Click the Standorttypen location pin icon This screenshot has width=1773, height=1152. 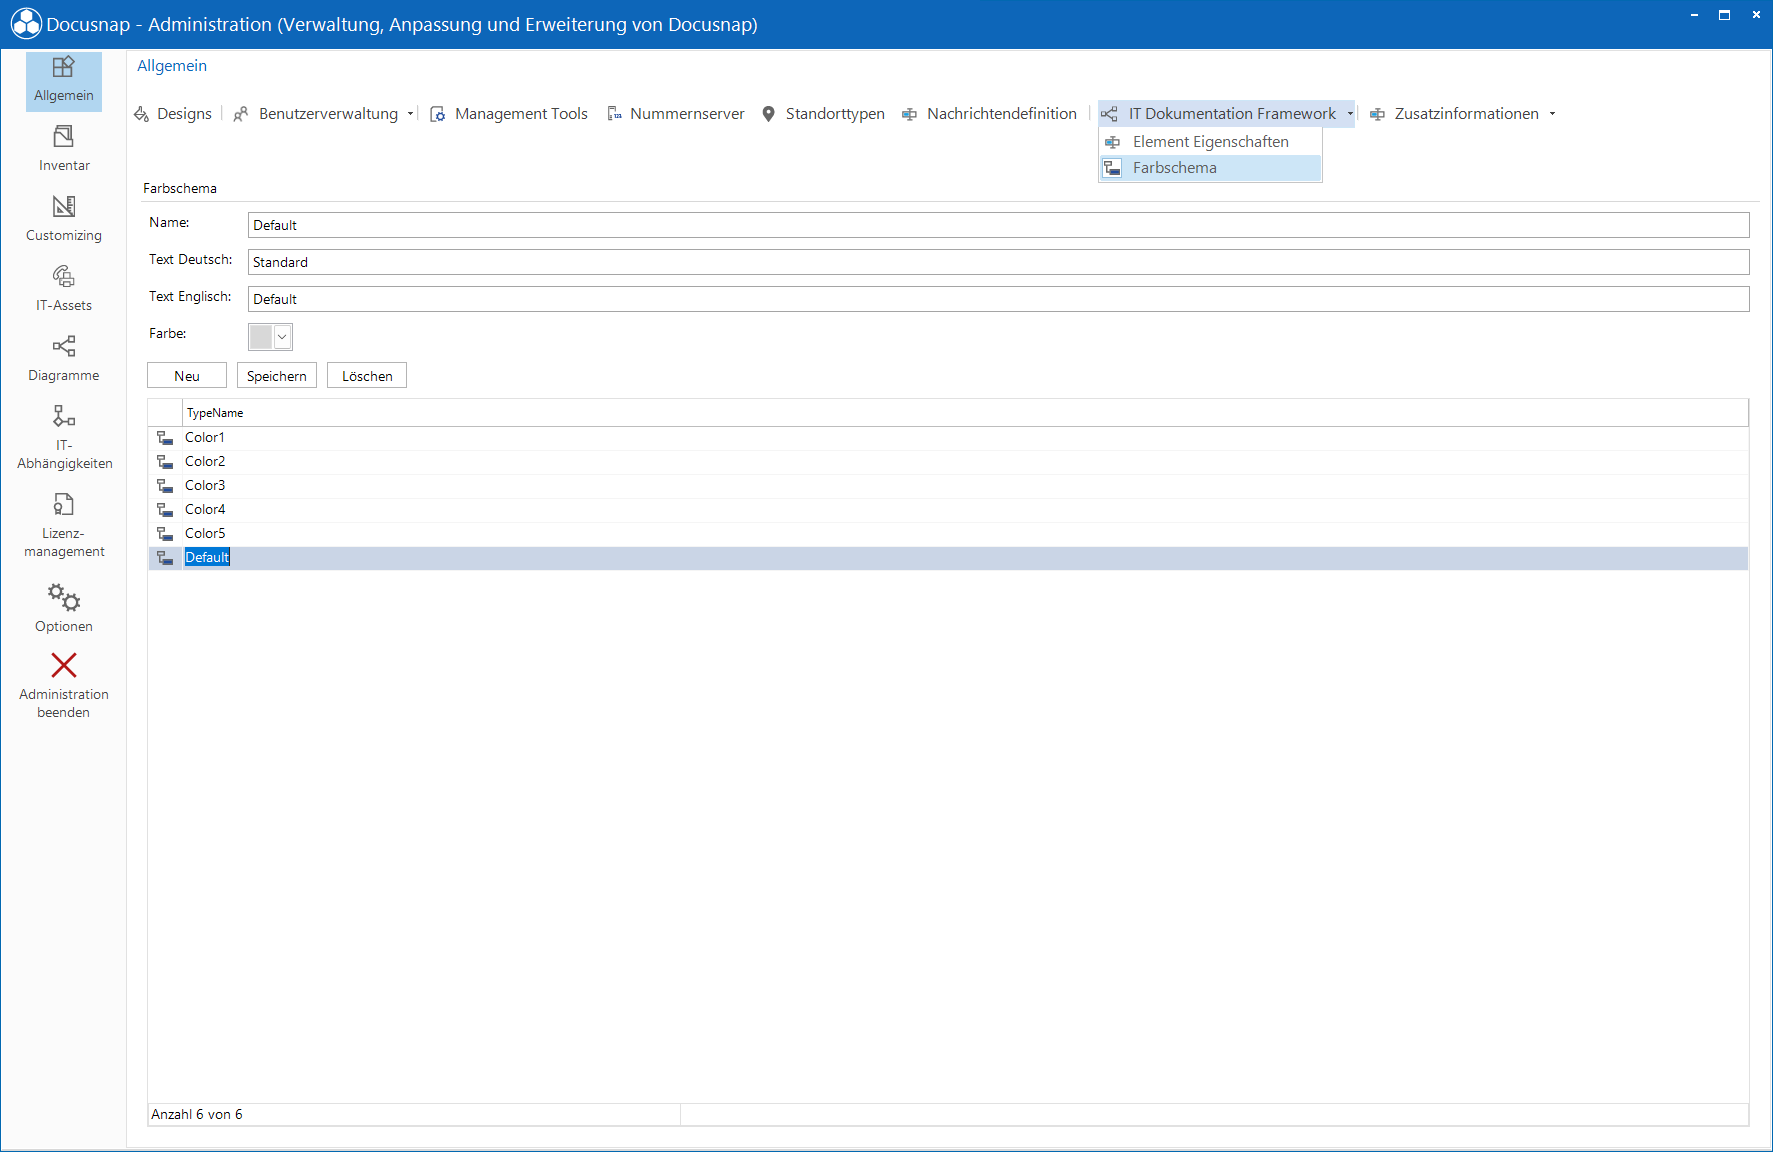point(768,114)
